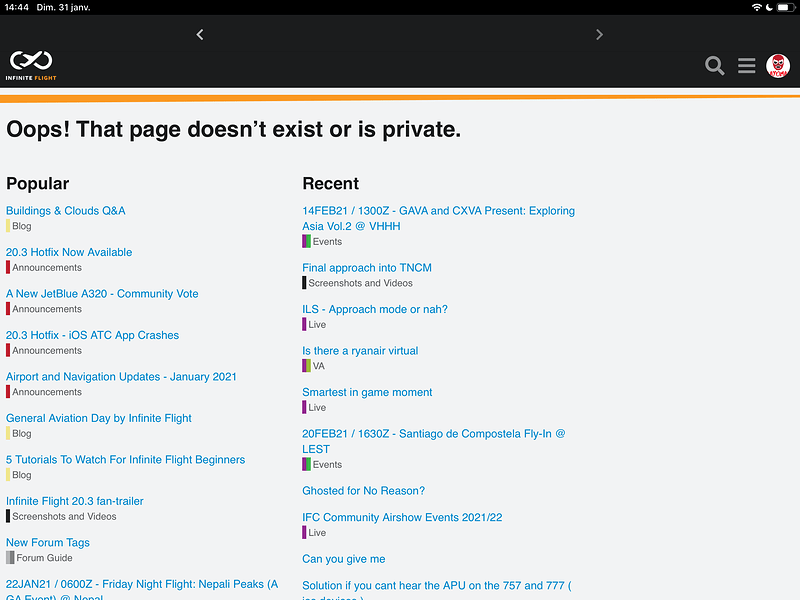Open the hamburger menu icon
Image resolution: width=800 pixels, height=600 pixels.
click(x=746, y=65)
